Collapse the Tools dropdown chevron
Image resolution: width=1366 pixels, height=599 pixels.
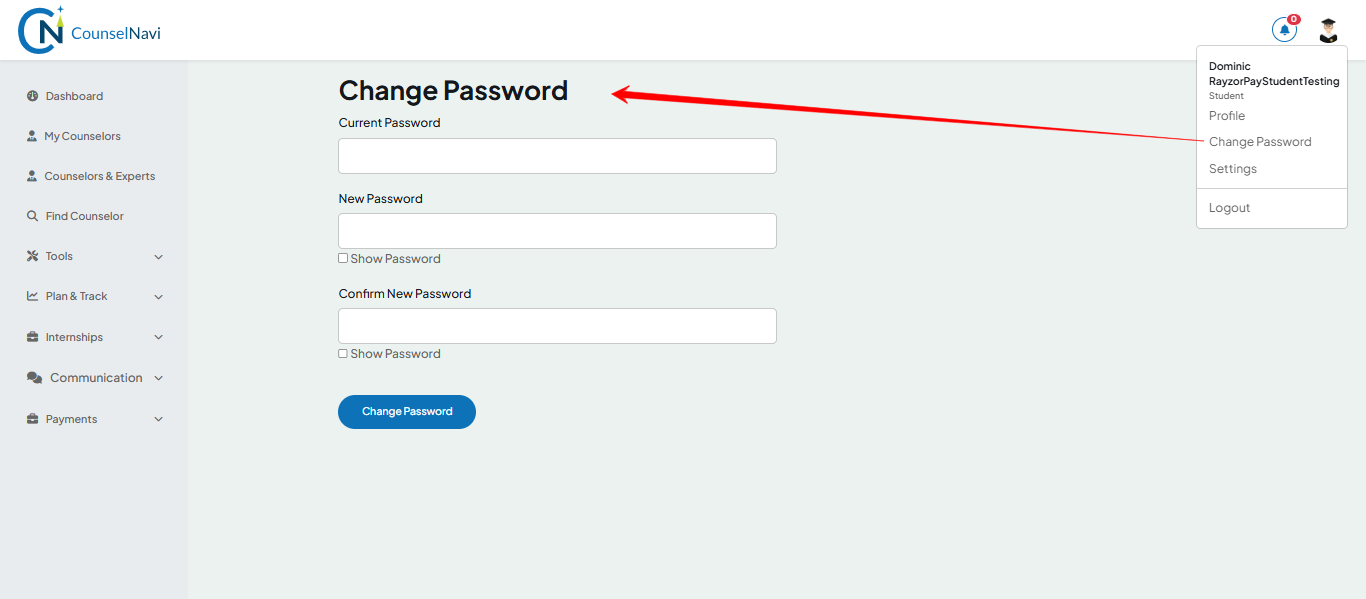(x=158, y=256)
